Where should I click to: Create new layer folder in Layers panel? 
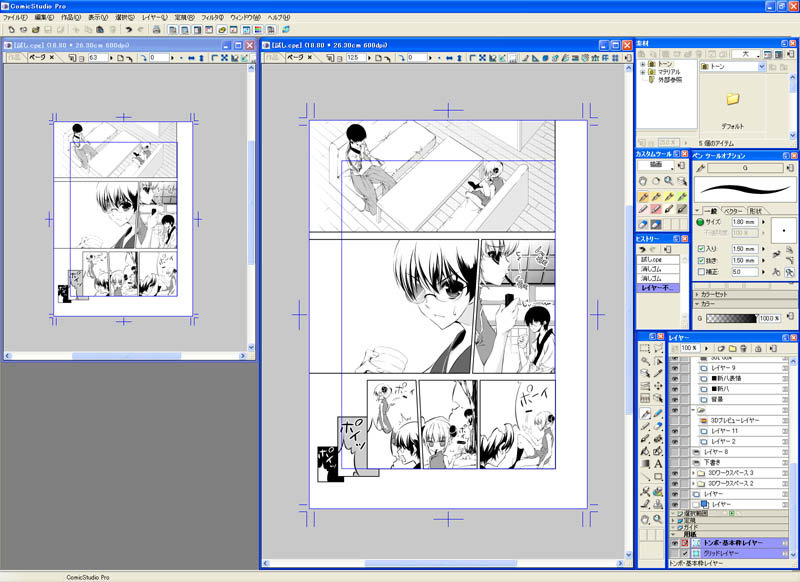click(733, 348)
